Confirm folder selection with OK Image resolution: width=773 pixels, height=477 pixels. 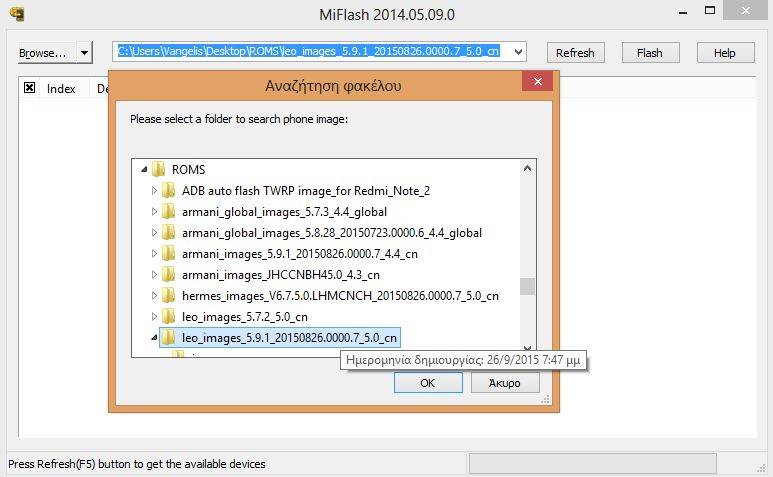coord(428,383)
